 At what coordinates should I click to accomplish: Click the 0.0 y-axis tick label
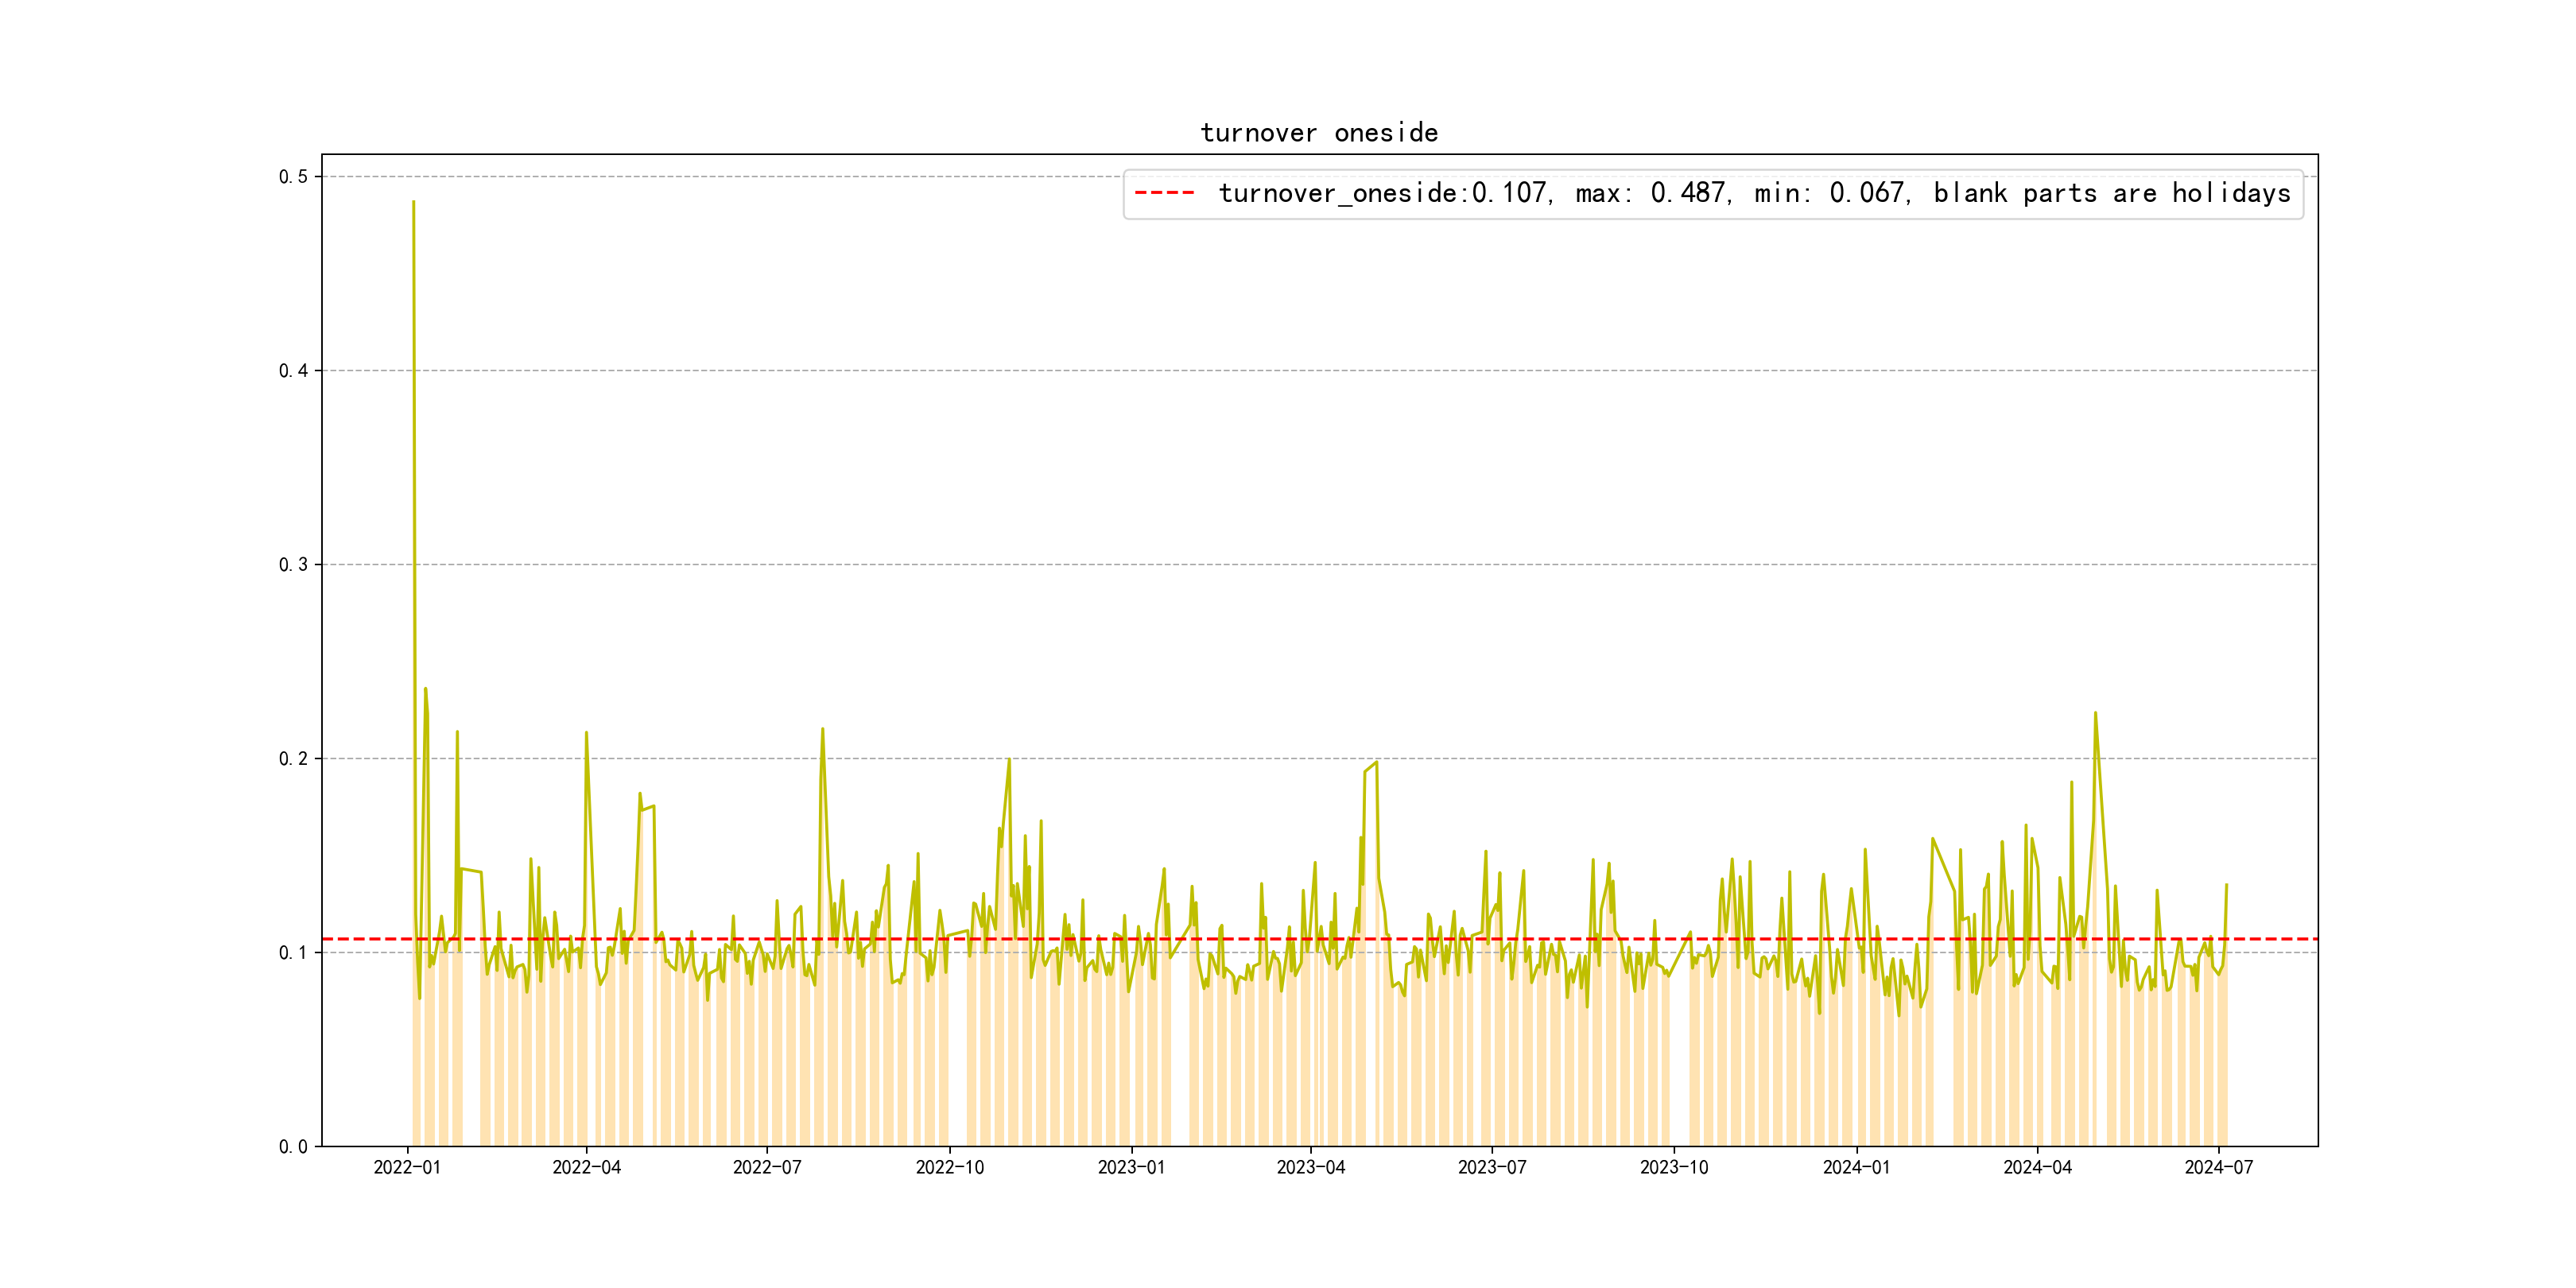[x=293, y=1147]
